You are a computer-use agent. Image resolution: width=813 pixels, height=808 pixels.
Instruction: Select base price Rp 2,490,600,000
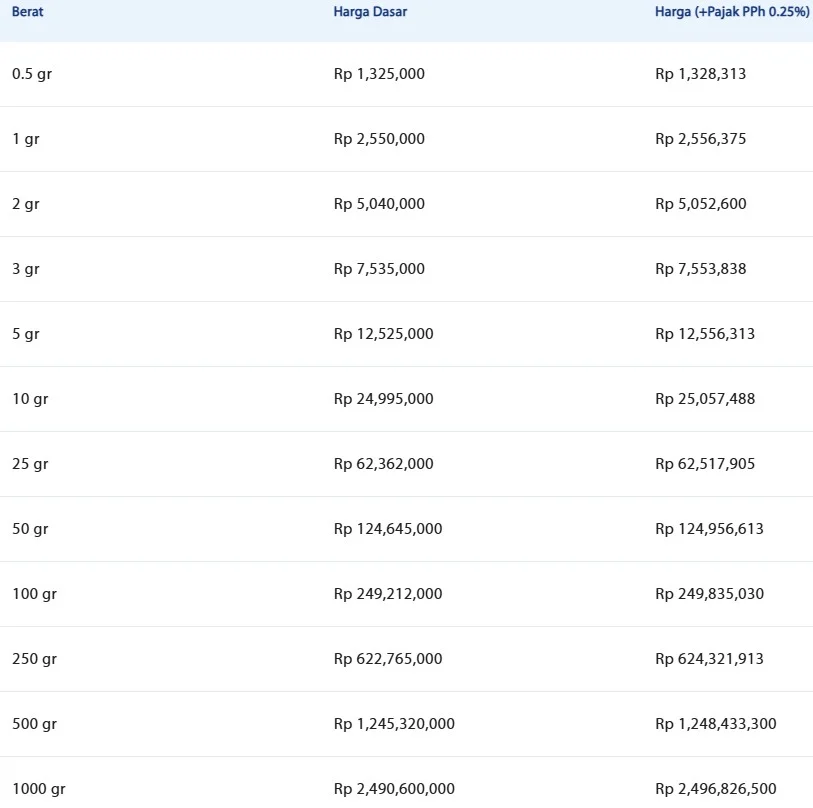click(x=394, y=789)
